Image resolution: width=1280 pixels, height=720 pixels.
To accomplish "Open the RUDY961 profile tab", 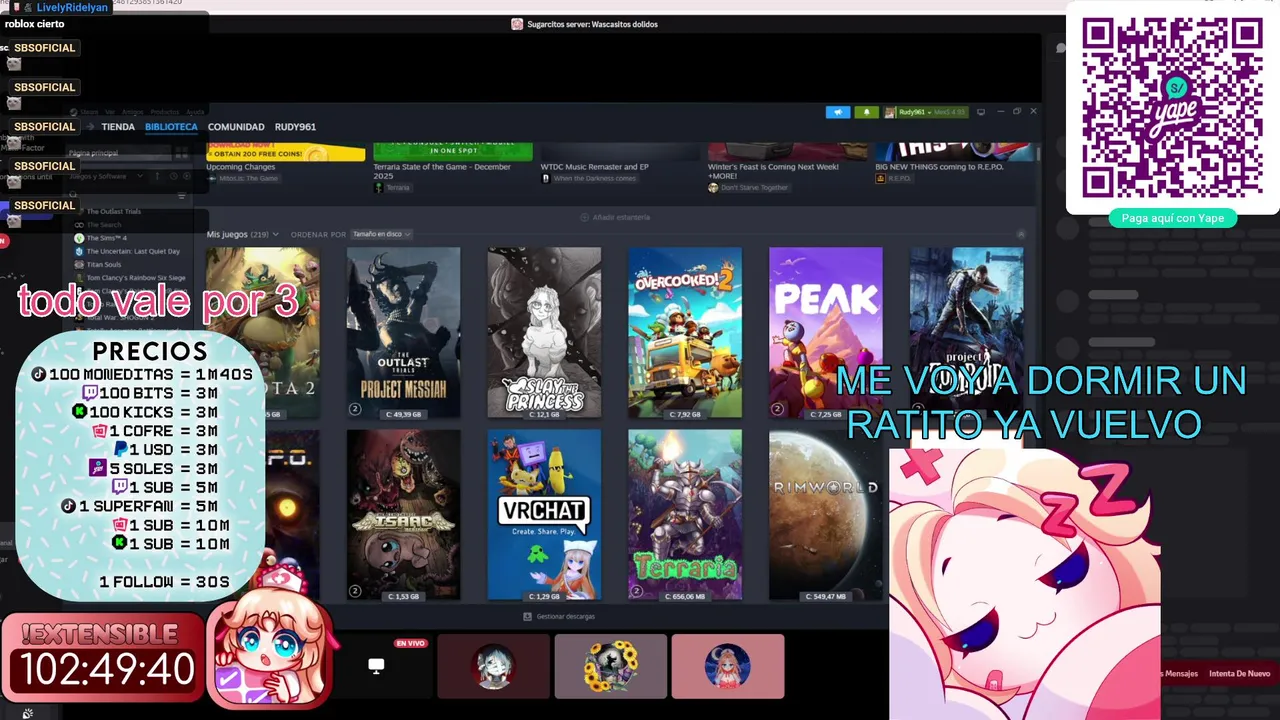I will click(x=295, y=127).
